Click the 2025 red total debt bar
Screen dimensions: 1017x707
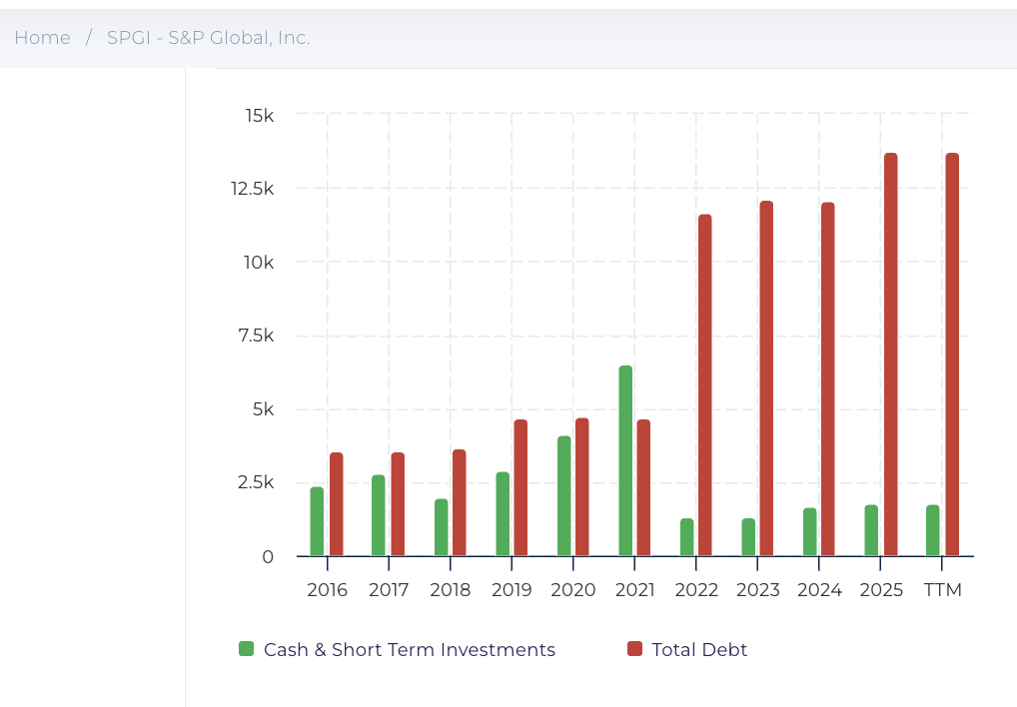pos(890,355)
